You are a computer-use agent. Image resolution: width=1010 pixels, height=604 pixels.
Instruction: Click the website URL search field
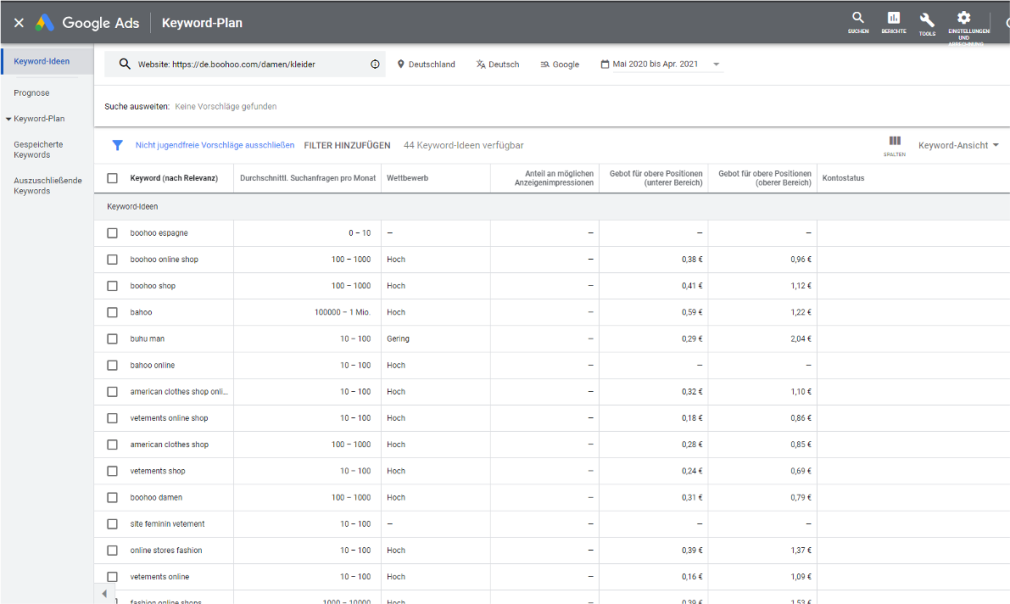[245, 64]
